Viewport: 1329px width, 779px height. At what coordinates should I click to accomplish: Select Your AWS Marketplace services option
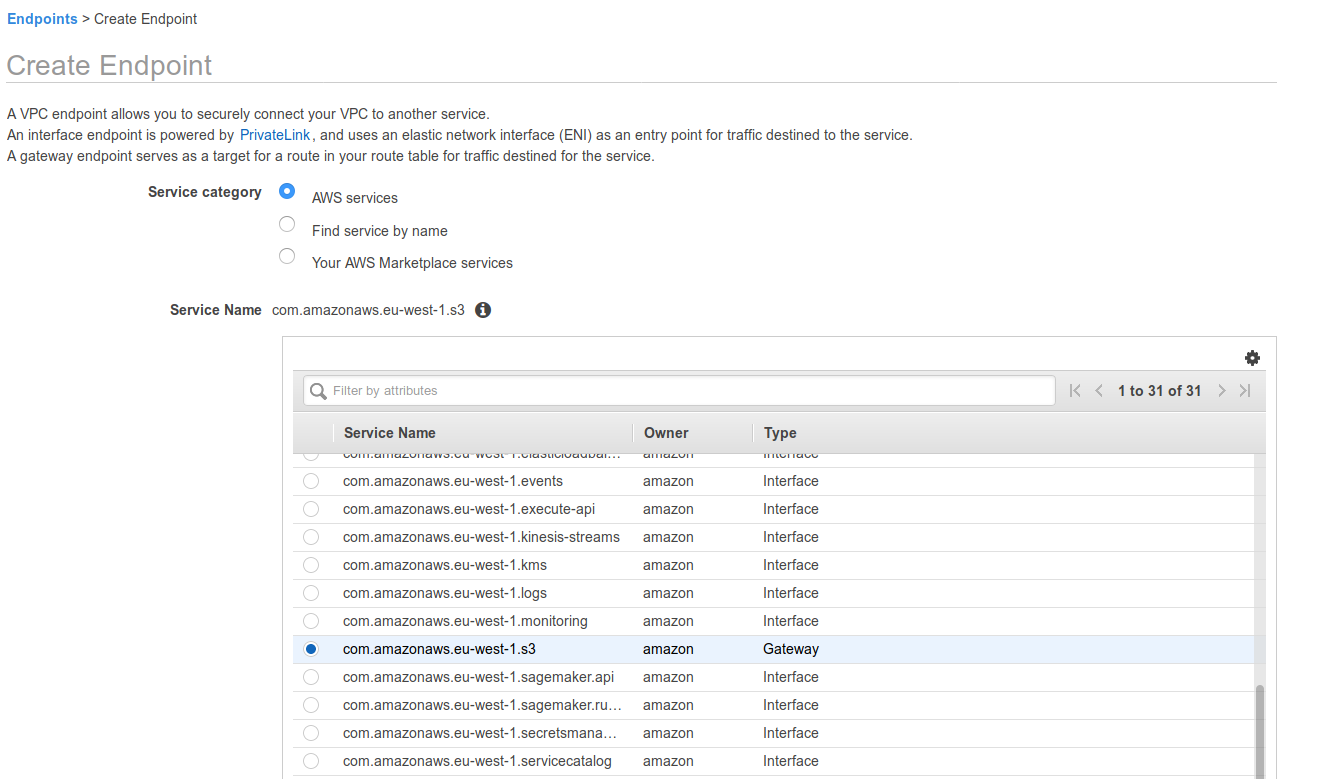click(x=287, y=256)
